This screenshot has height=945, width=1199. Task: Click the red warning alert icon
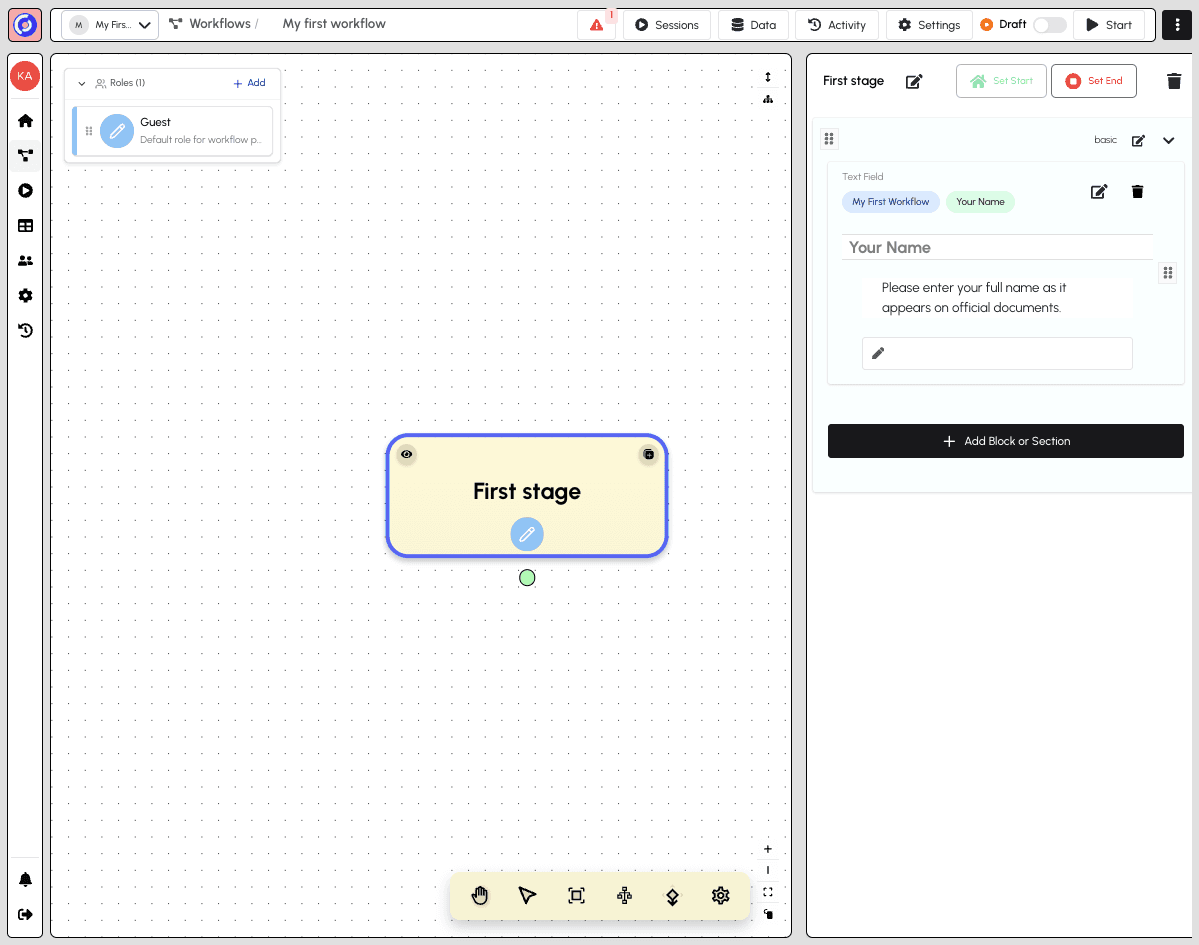coord(597,25)
